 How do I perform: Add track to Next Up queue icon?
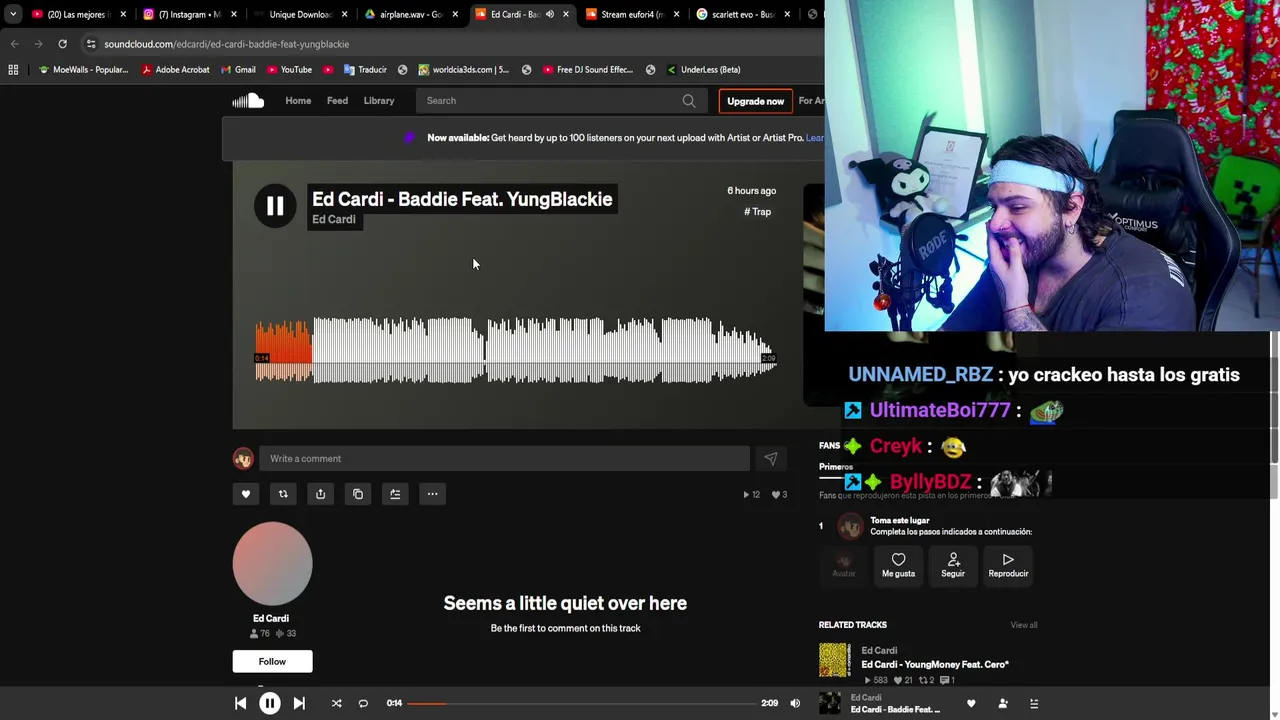click(395, 494)
